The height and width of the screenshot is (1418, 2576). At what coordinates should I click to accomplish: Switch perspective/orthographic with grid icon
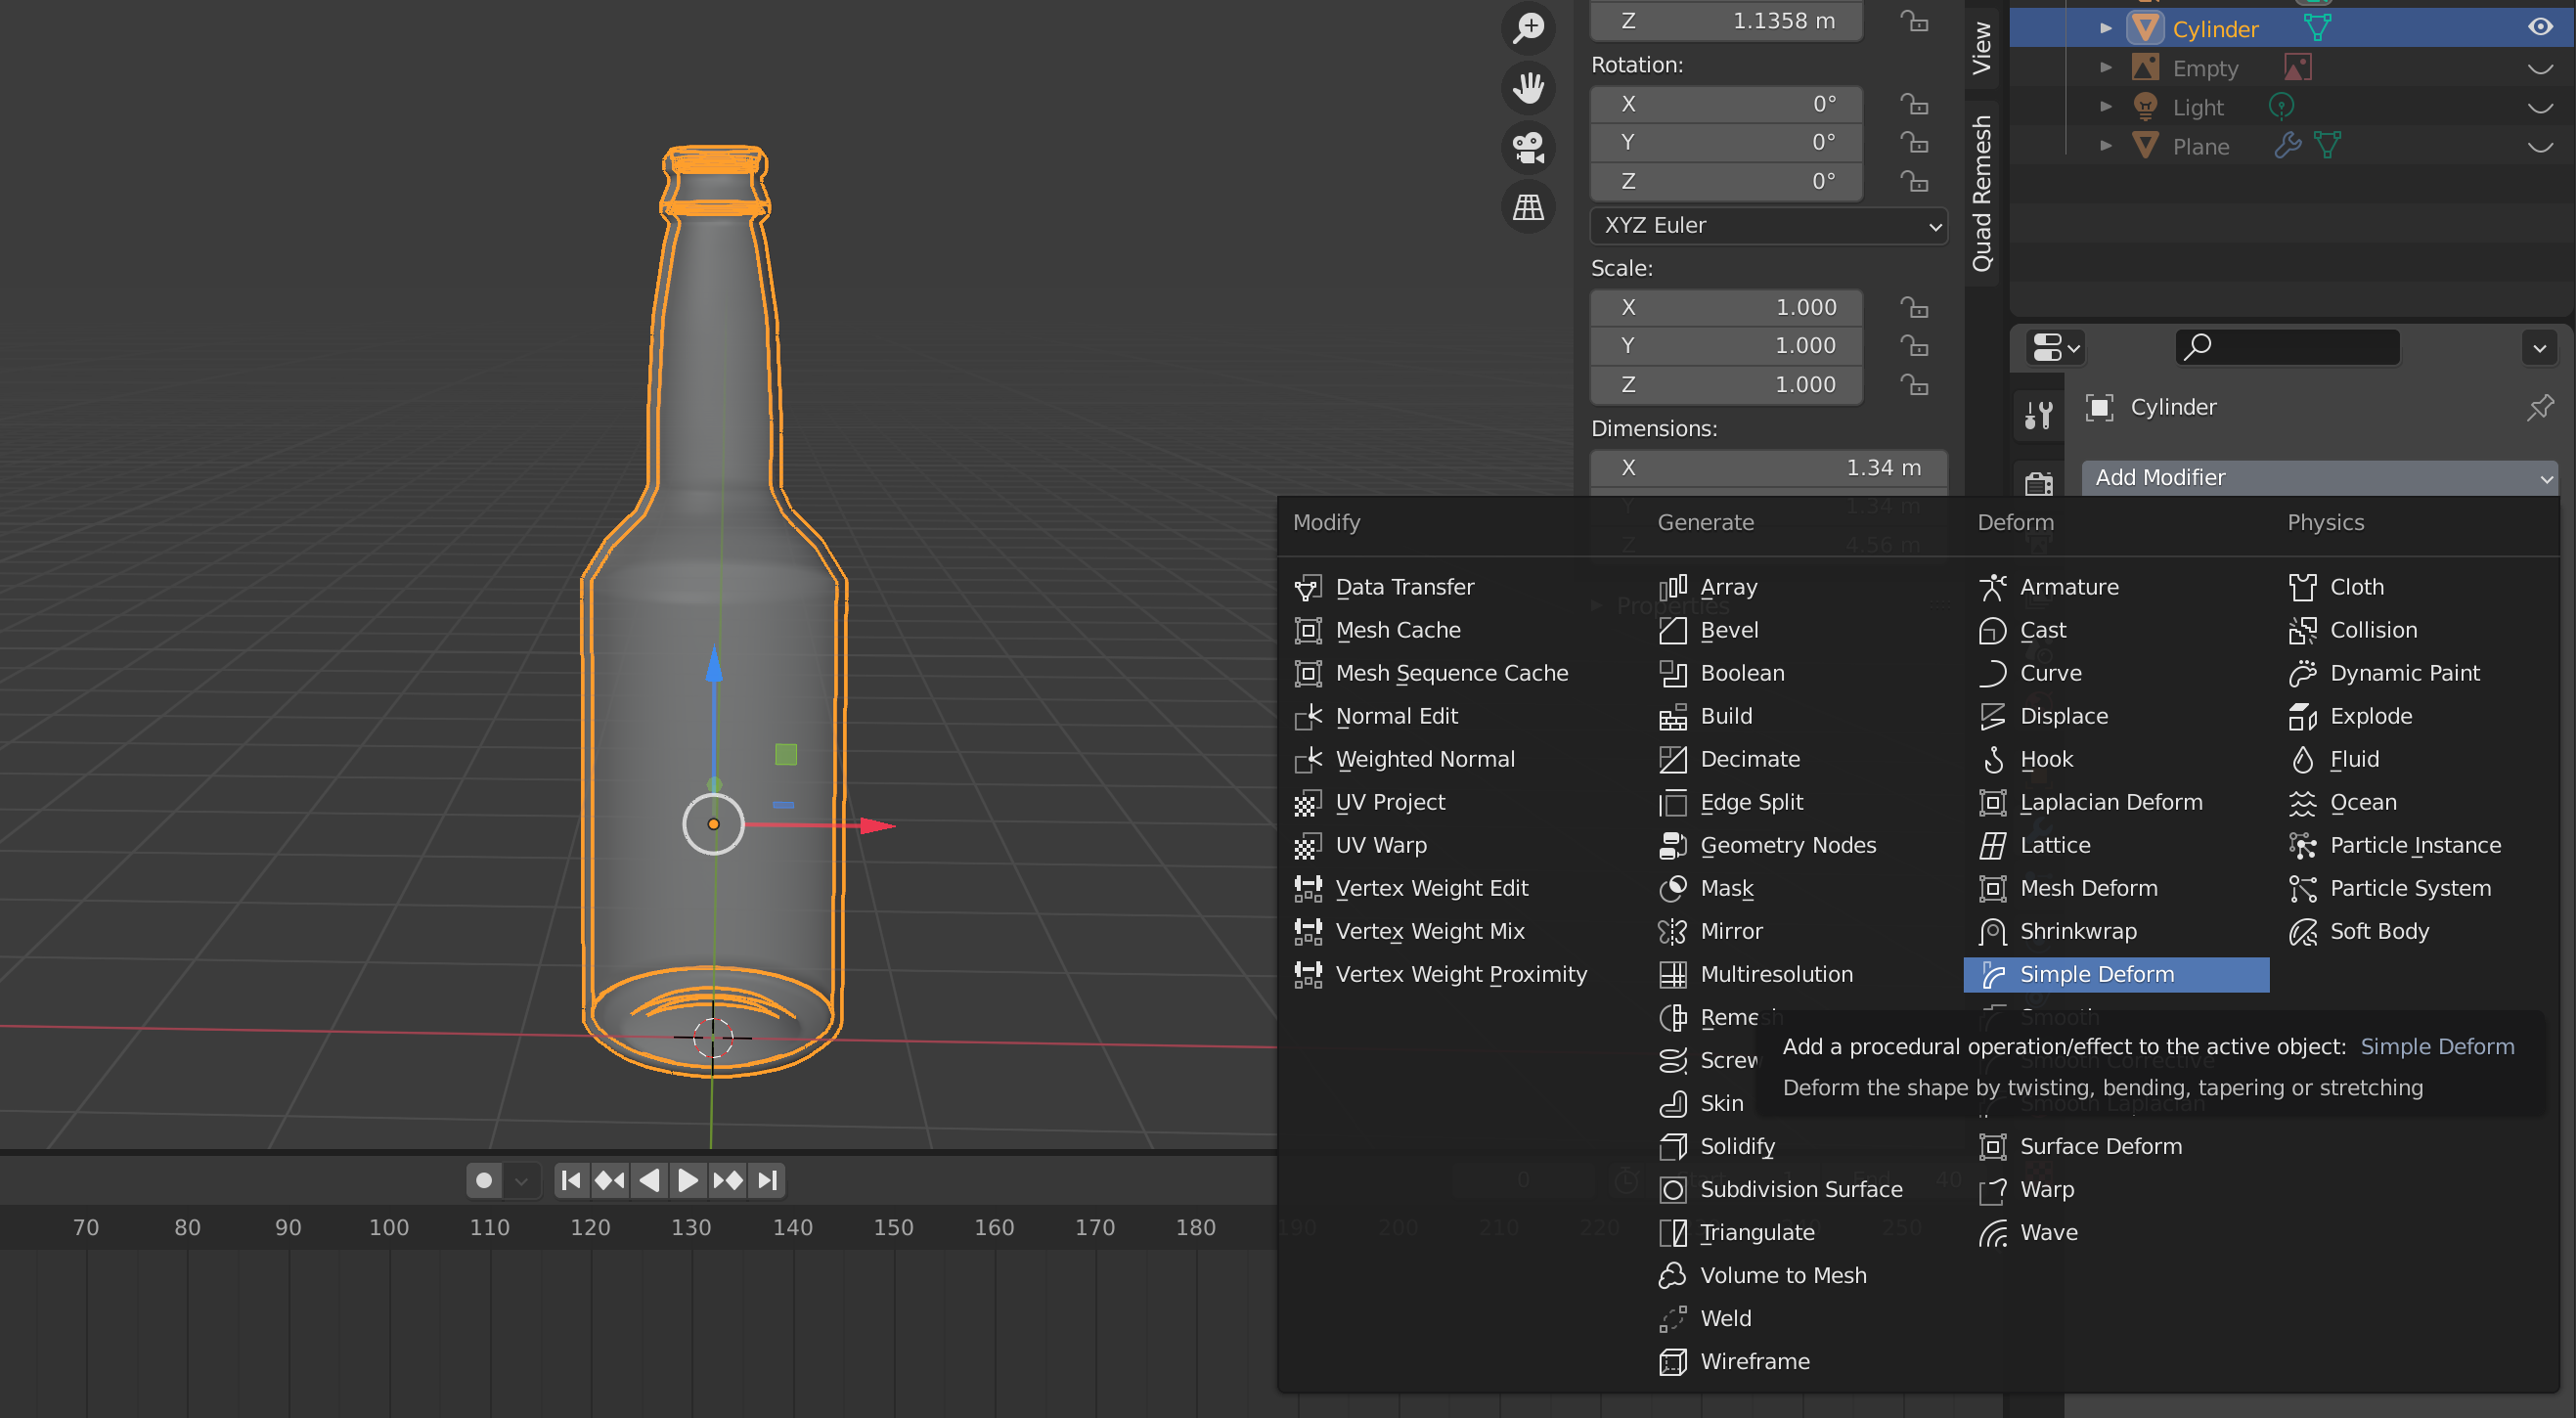[x=1528, y=208]
